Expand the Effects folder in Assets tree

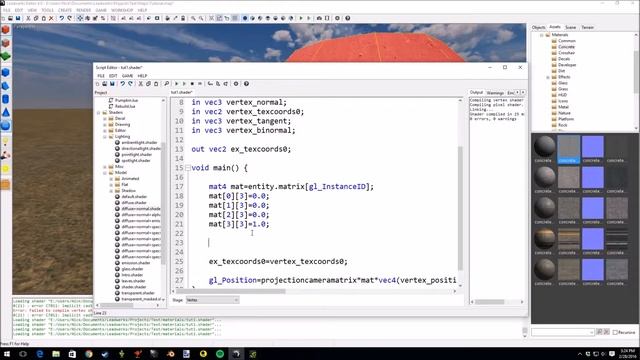(x=548, y=77)
